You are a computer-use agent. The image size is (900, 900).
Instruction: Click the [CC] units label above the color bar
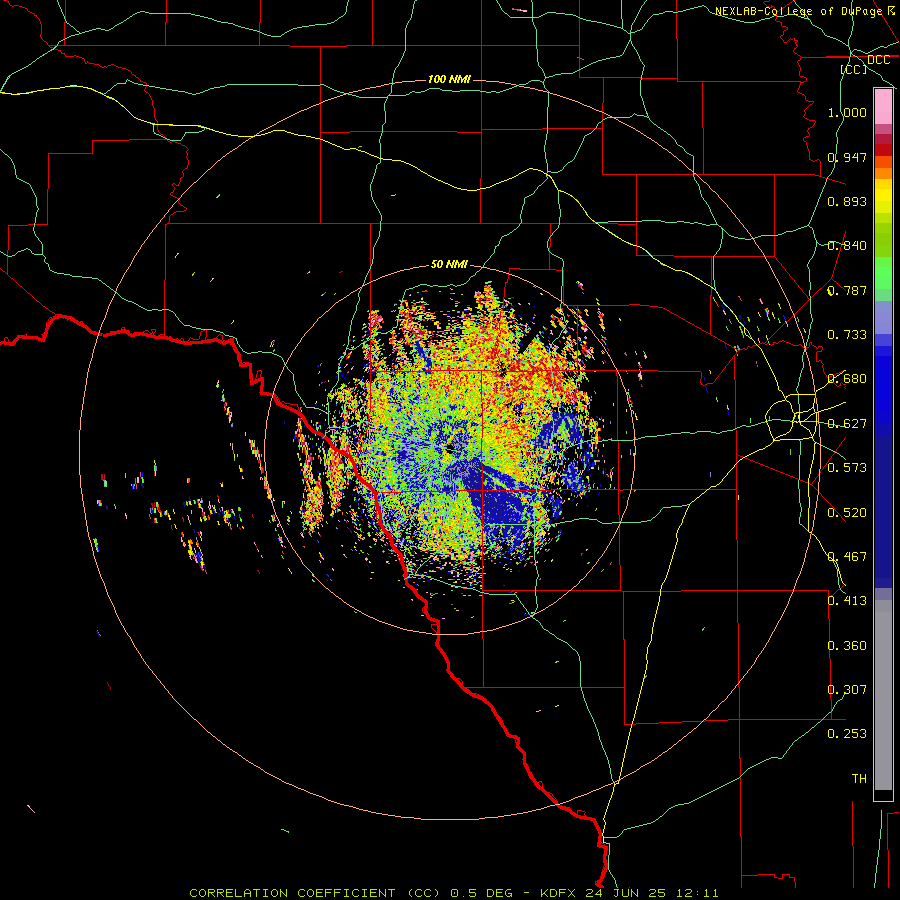click(854, 69)
